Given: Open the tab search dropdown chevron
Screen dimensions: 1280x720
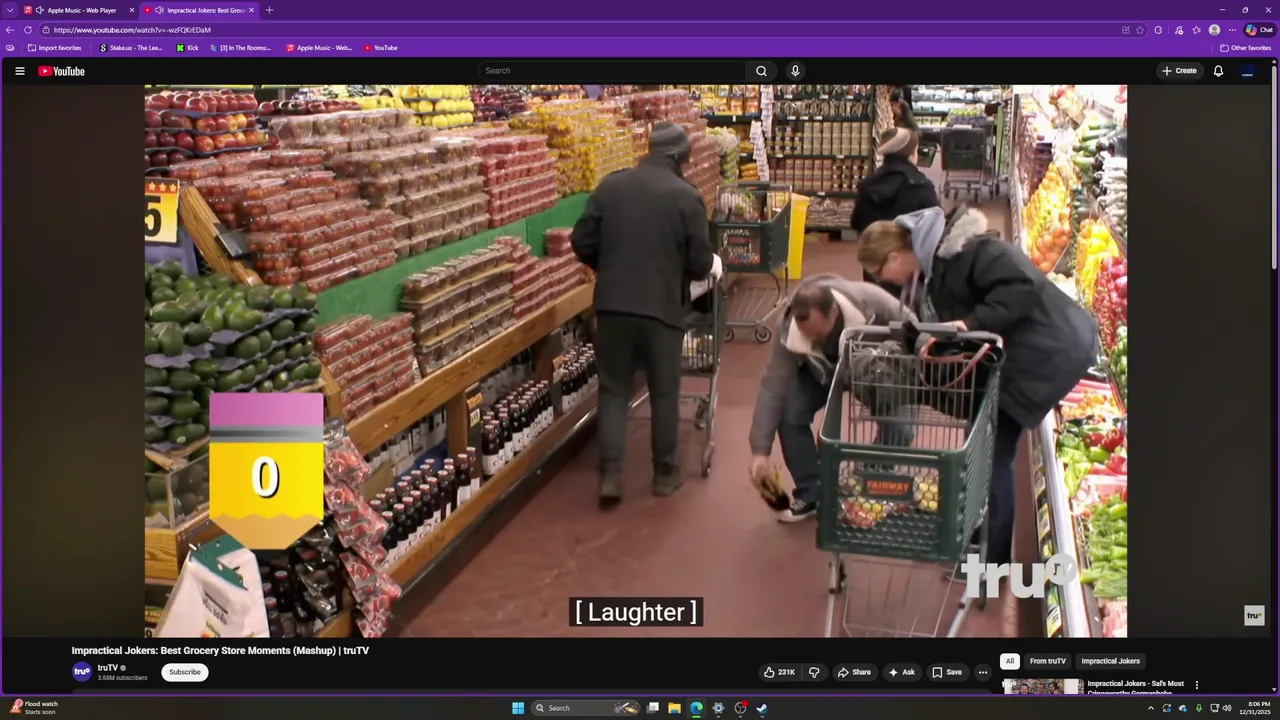Looking at the screenshot, I should [x=10, y=10].
